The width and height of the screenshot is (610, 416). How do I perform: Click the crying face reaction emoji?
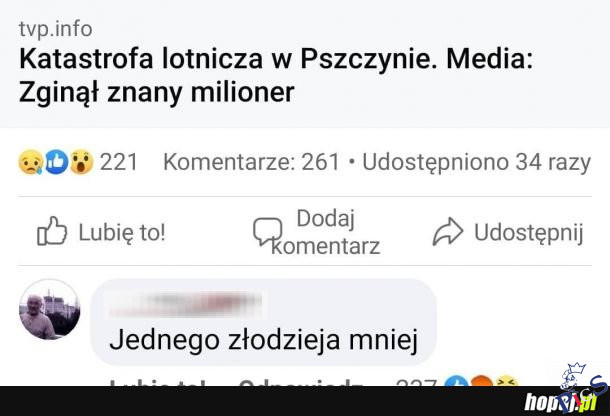30,161
